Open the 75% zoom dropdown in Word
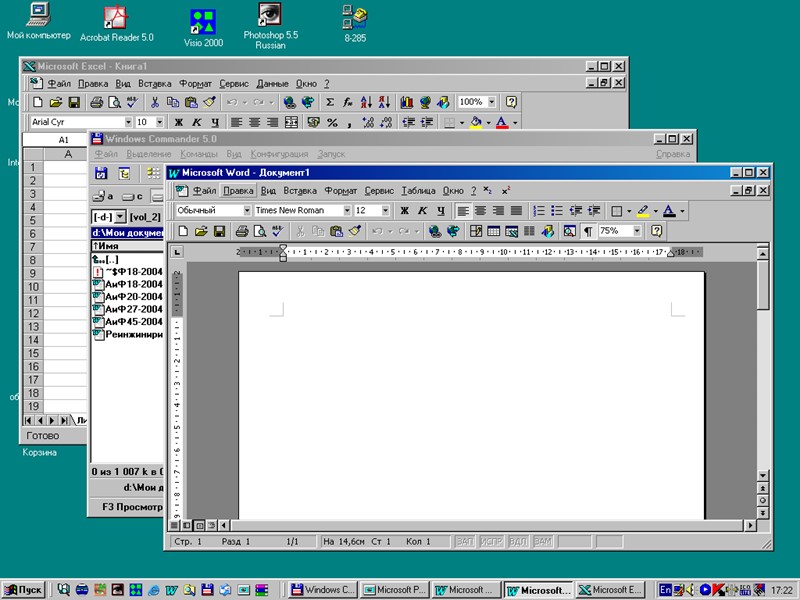 pyautogui.click(x=637, y=232)
